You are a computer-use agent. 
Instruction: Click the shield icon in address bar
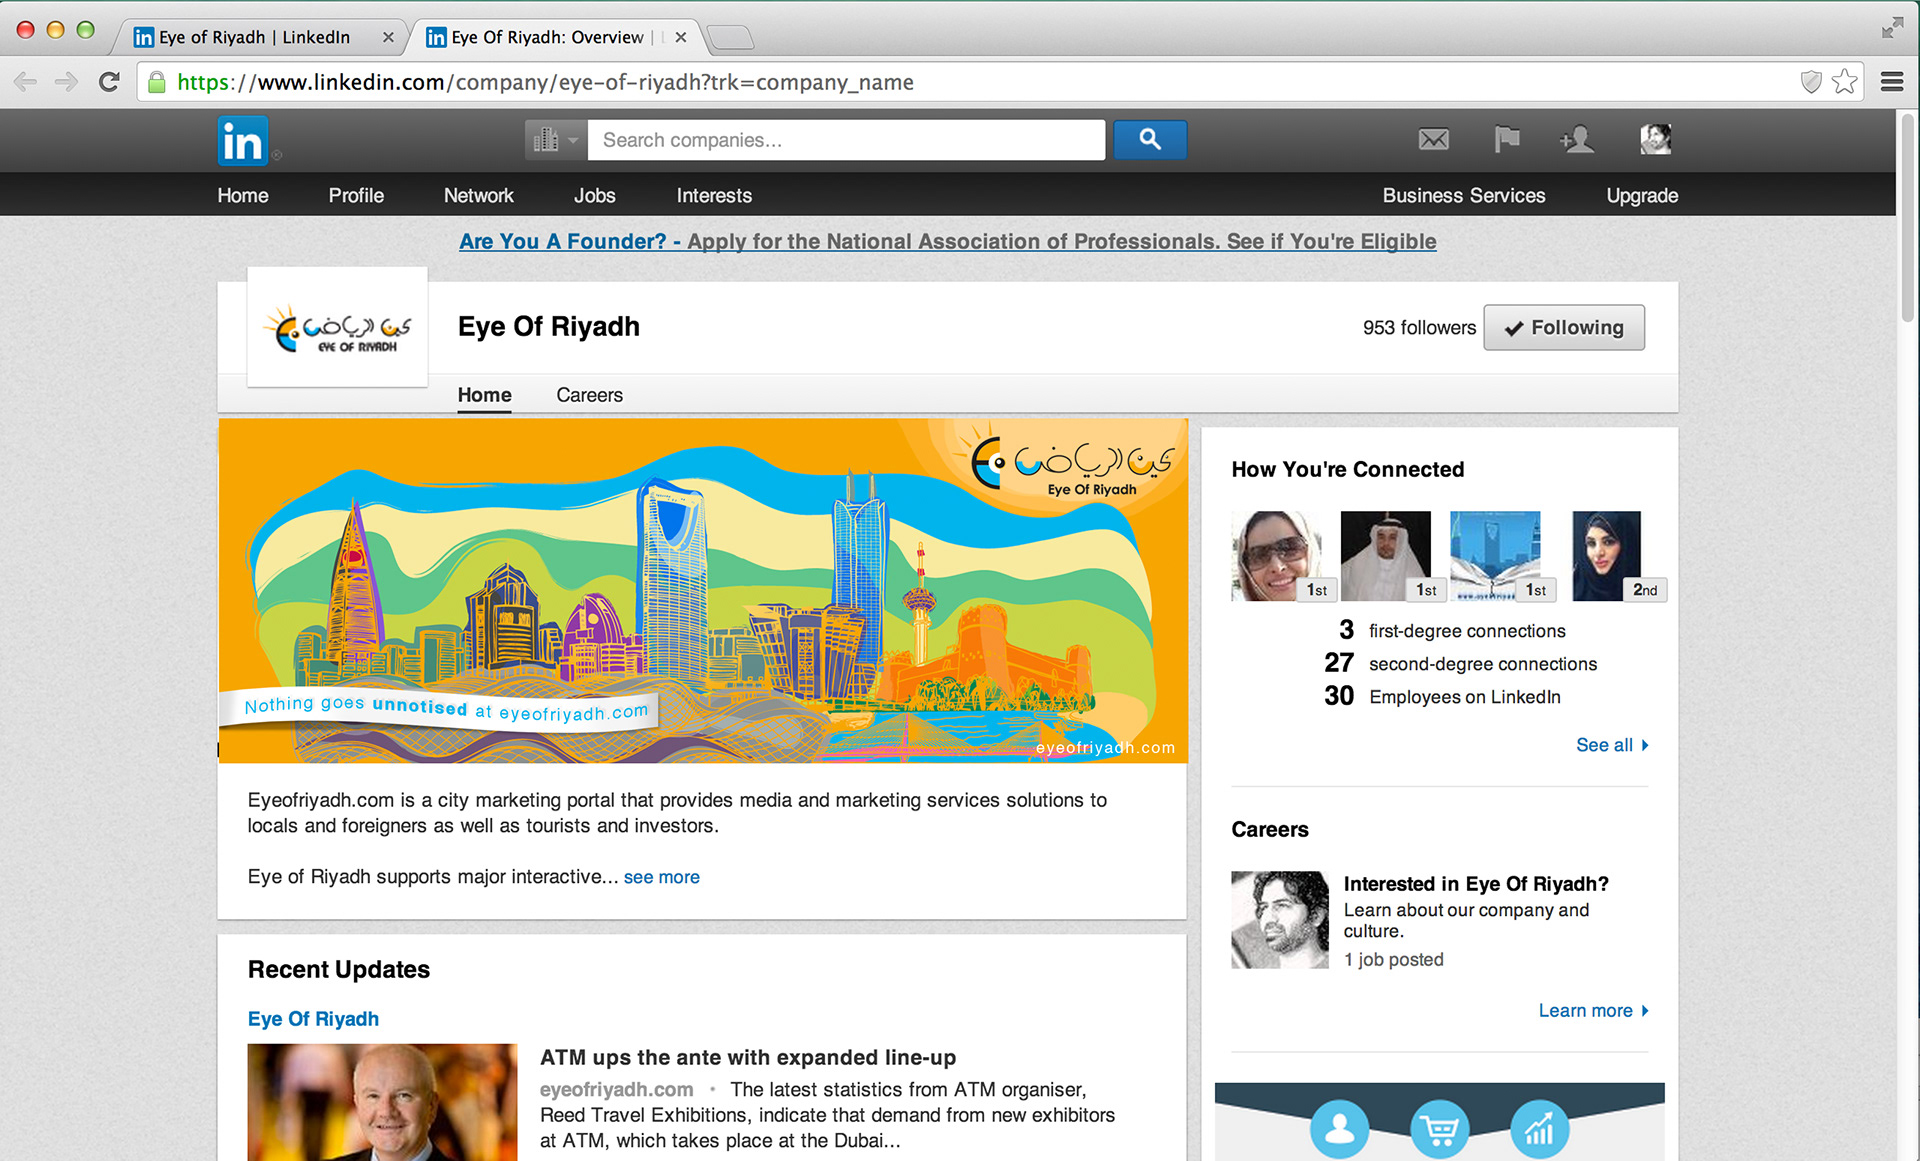click(x=1811, y=82)
